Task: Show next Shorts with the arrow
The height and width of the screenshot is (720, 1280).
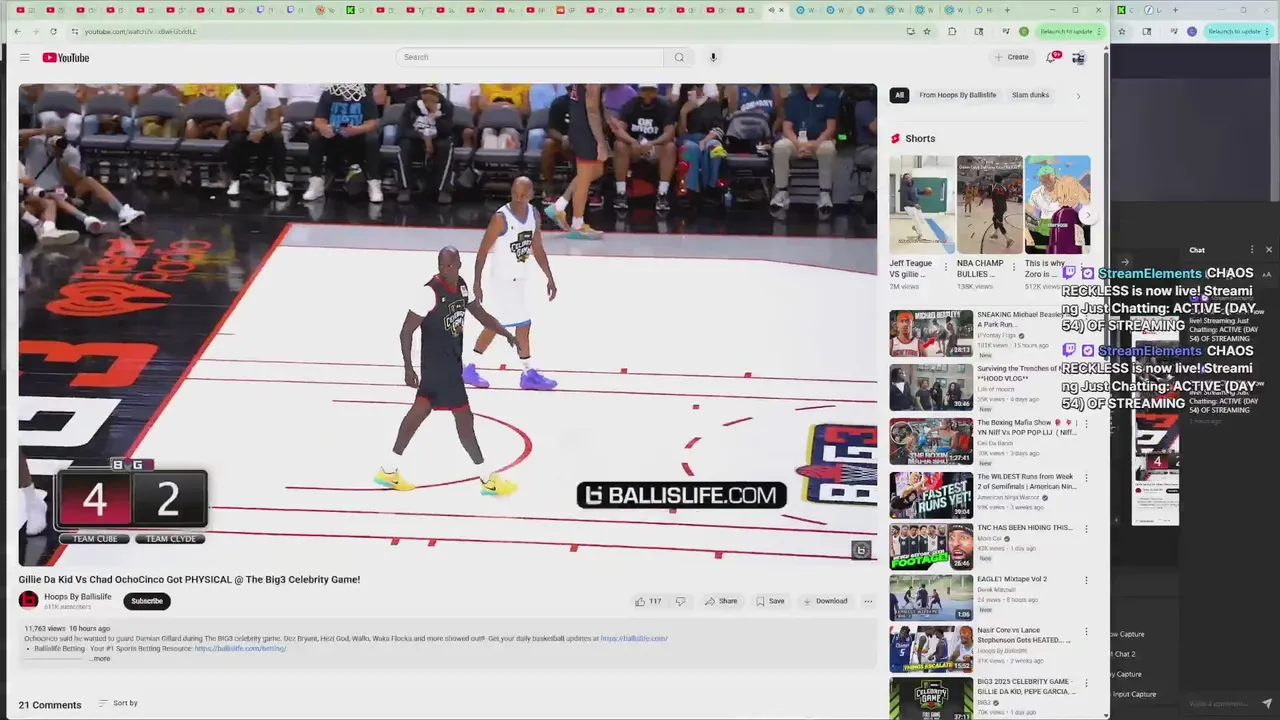Action: coord(1087,215)
